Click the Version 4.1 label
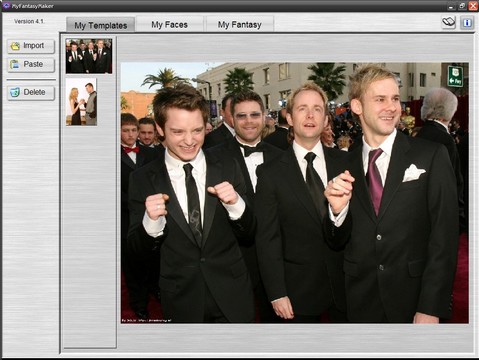 tap(29, 21)
